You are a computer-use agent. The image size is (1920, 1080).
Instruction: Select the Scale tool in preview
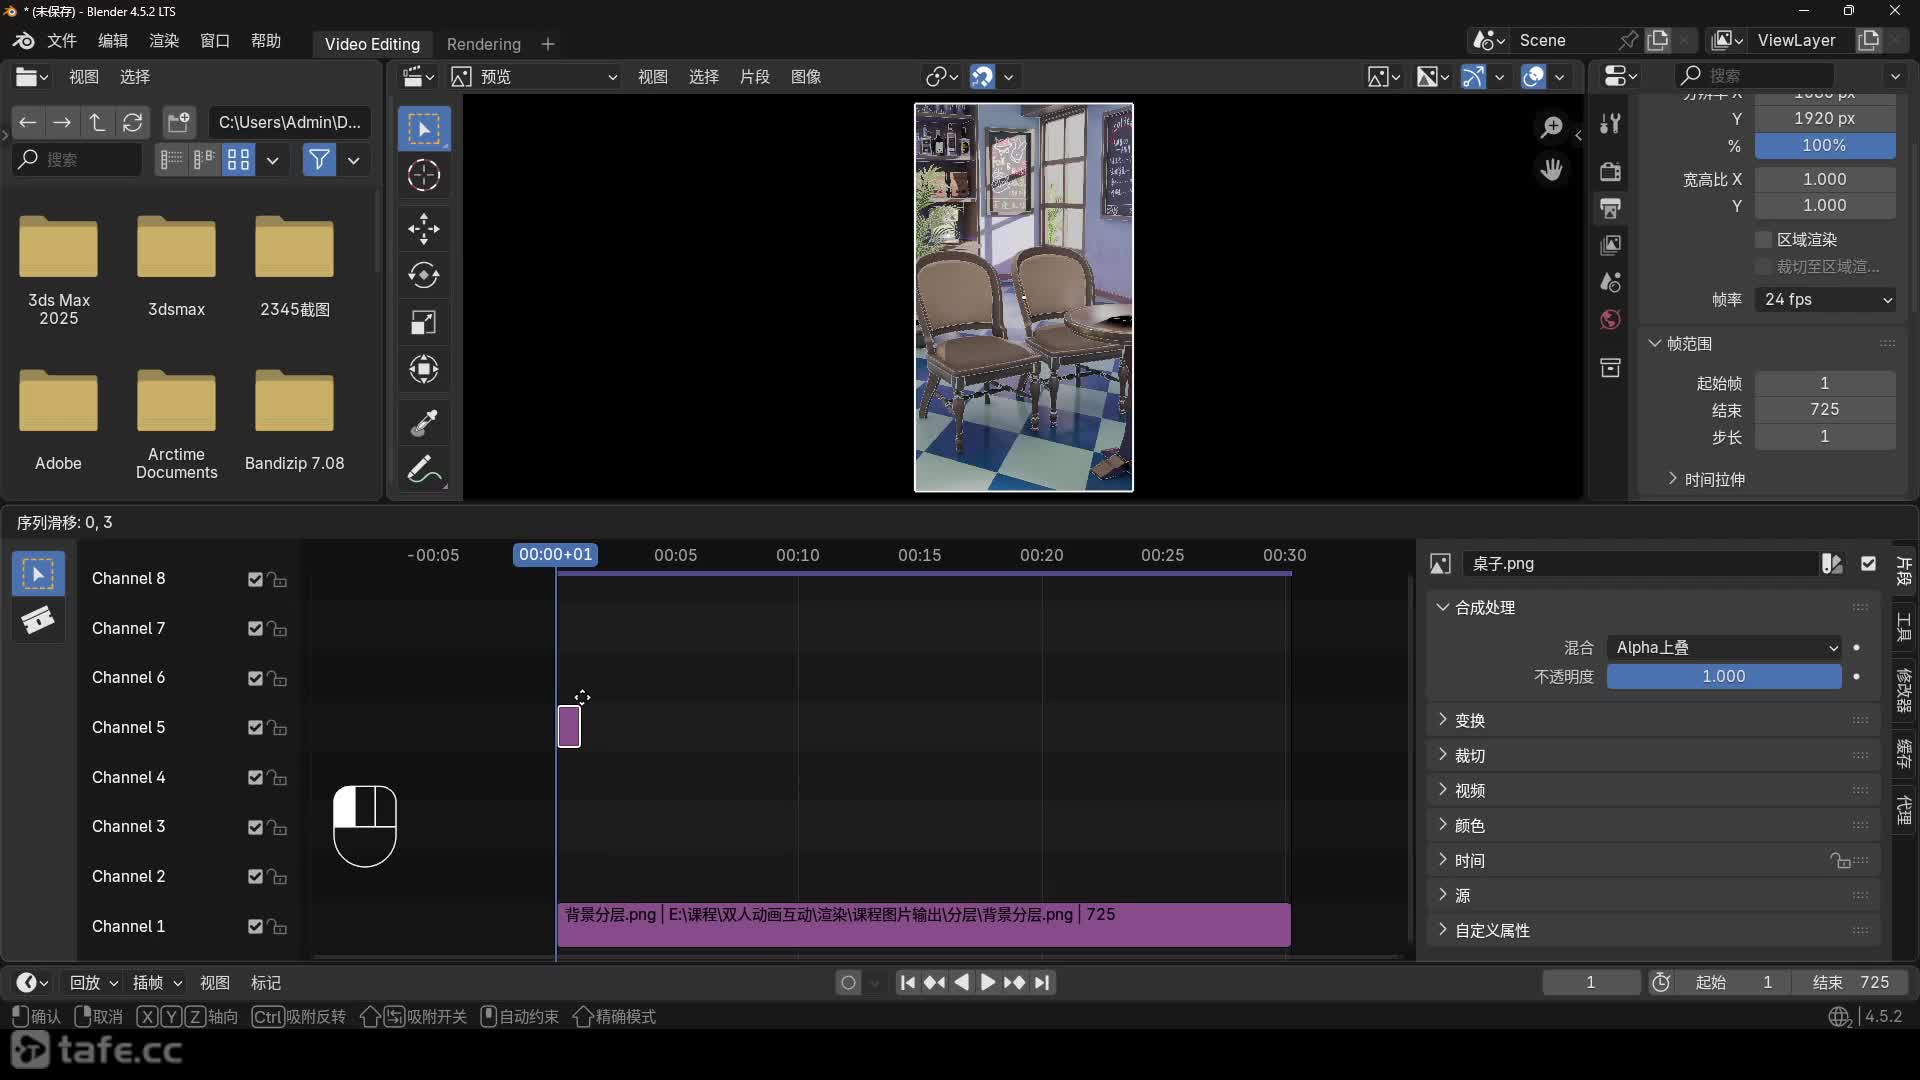pos(423,322)
